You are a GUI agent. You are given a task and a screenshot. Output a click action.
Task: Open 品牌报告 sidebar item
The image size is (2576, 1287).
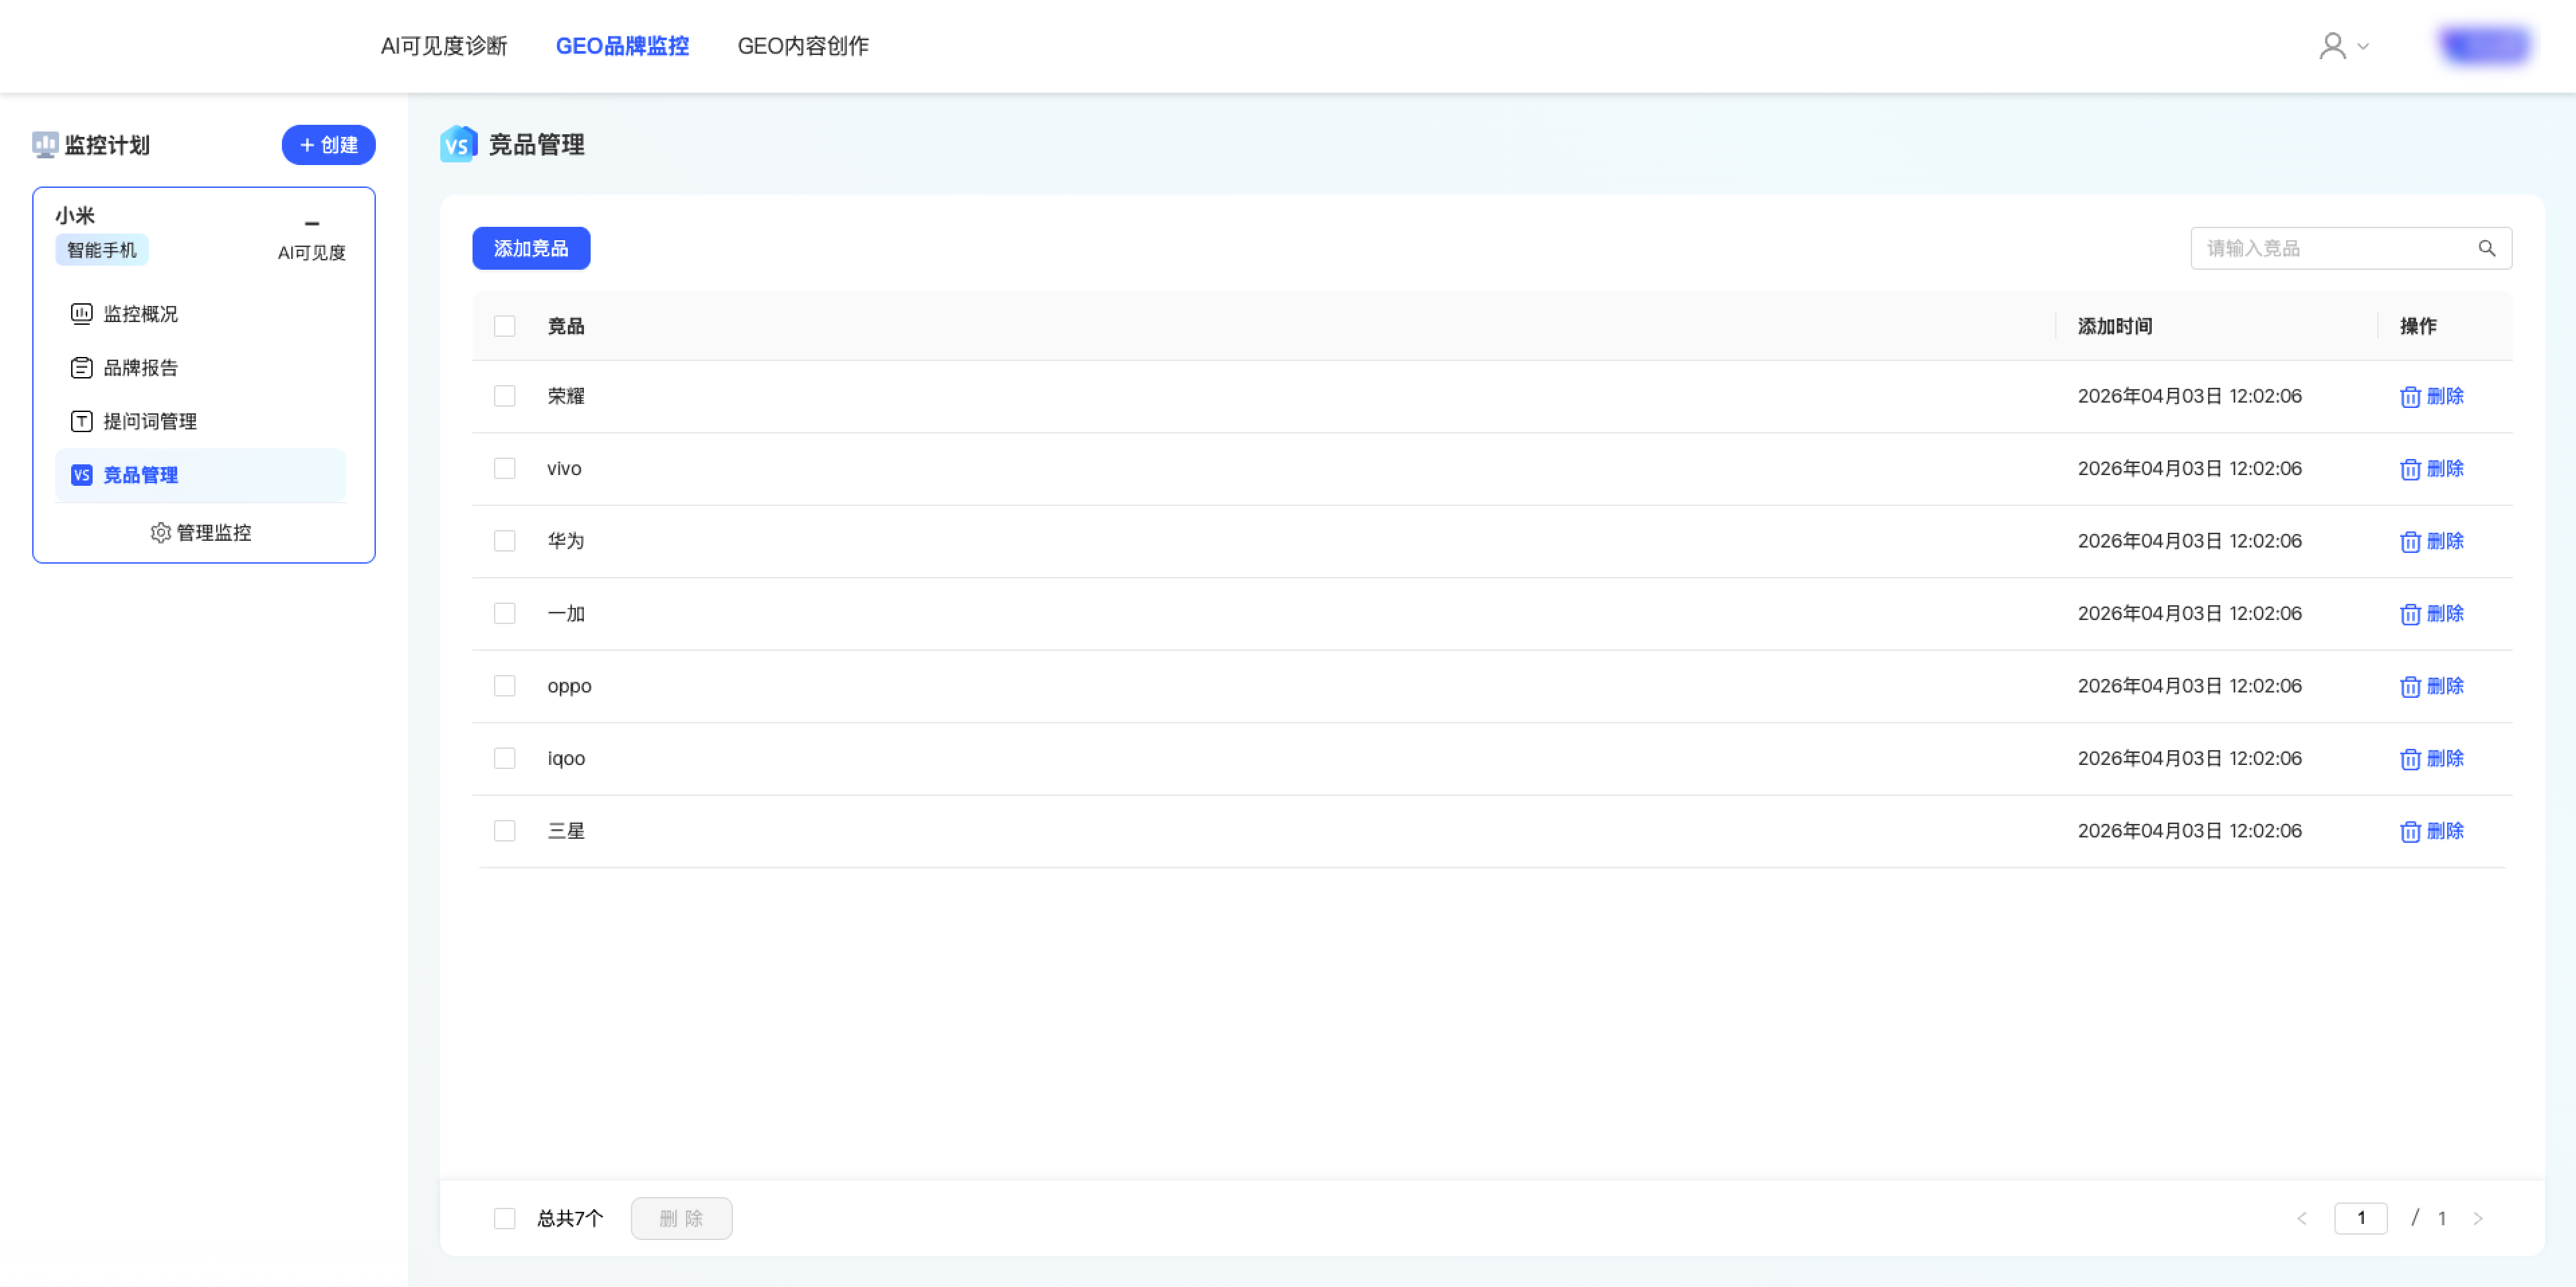140,368
